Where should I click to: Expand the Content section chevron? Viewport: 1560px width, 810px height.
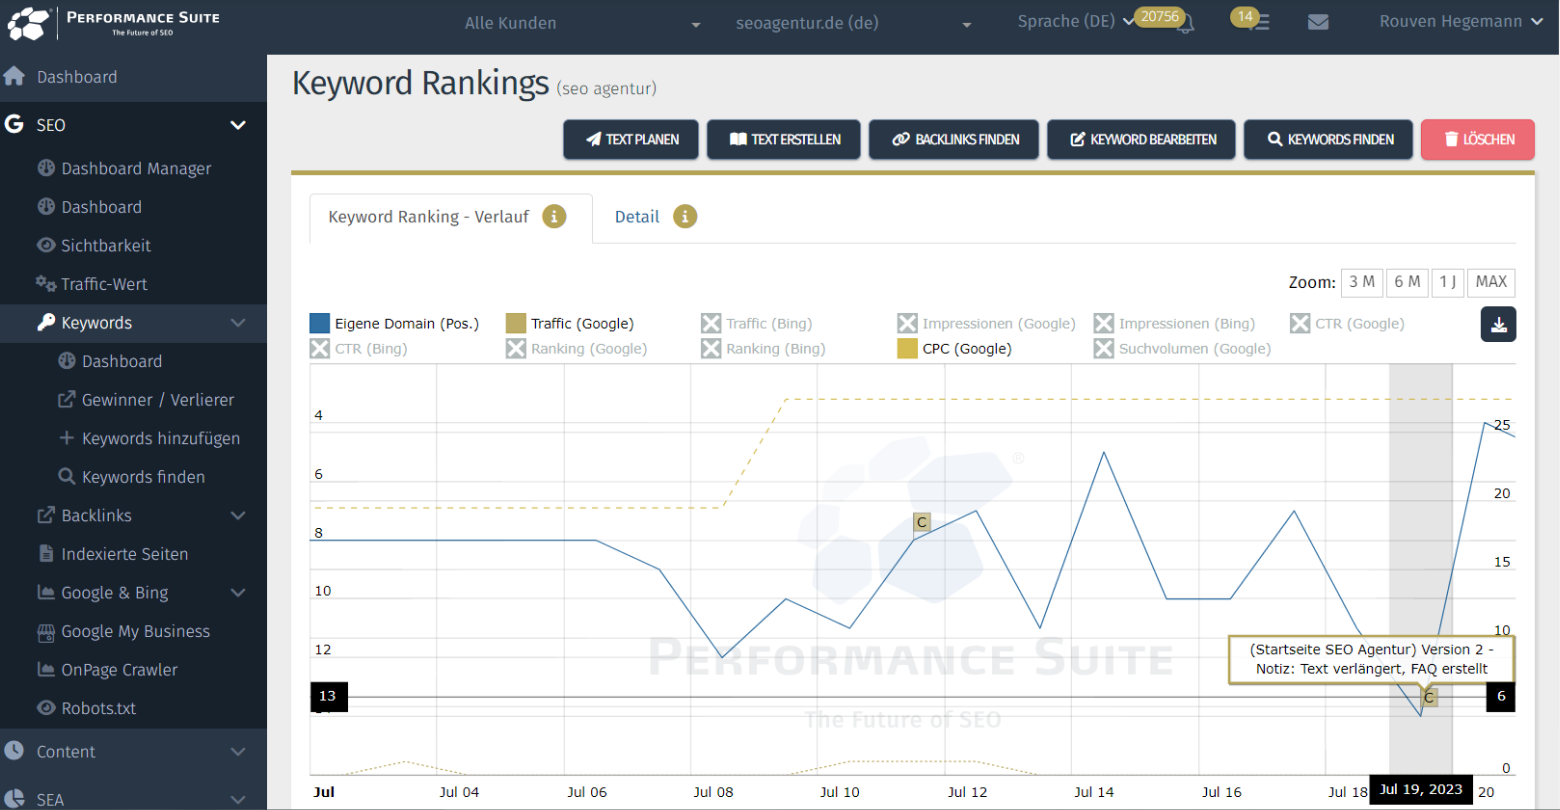(x=238, y=751)
